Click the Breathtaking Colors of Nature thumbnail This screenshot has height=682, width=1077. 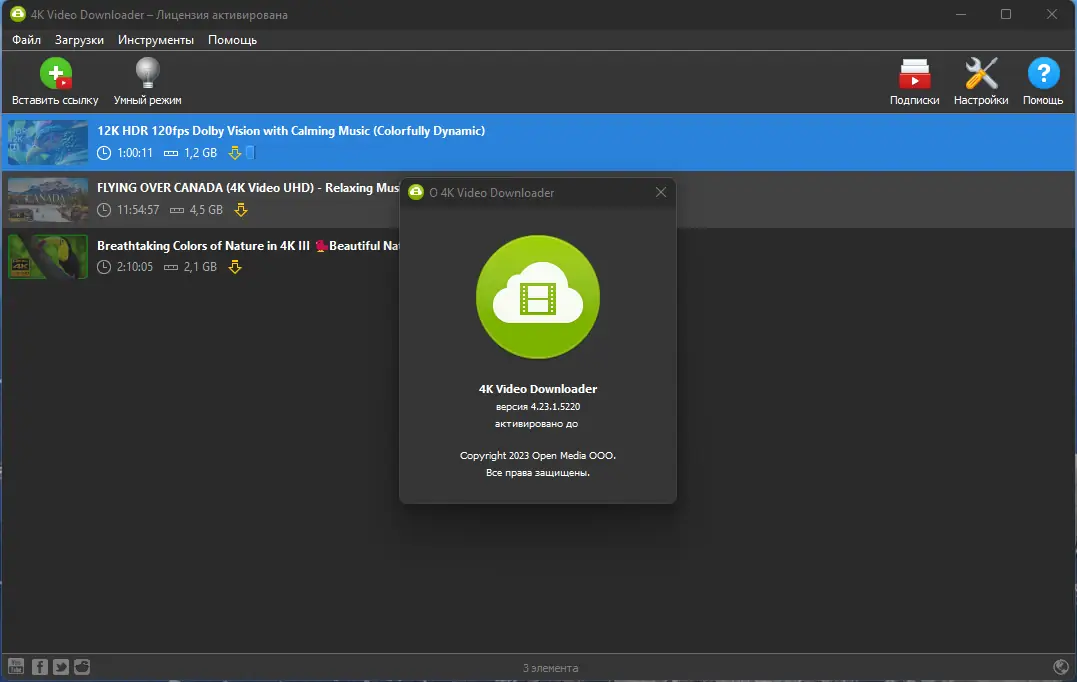[48, 256]
